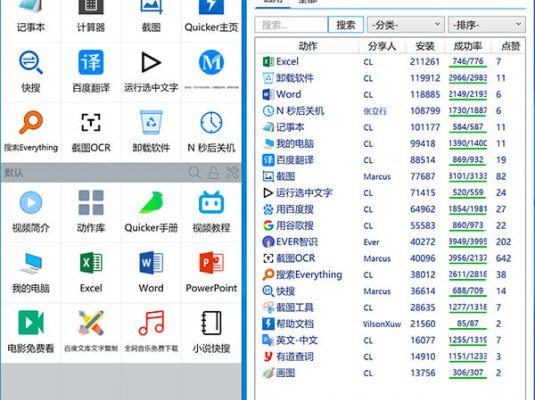
Task: Sort by the 分享人 column header
Action: click(x=382, y=46)
